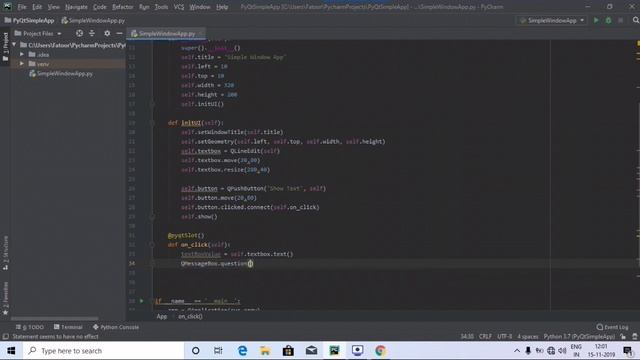The width and height of the screenshot is (640, 360).
Task: Switch to PyCharm taskbar icon
Action: click(334, 351)
